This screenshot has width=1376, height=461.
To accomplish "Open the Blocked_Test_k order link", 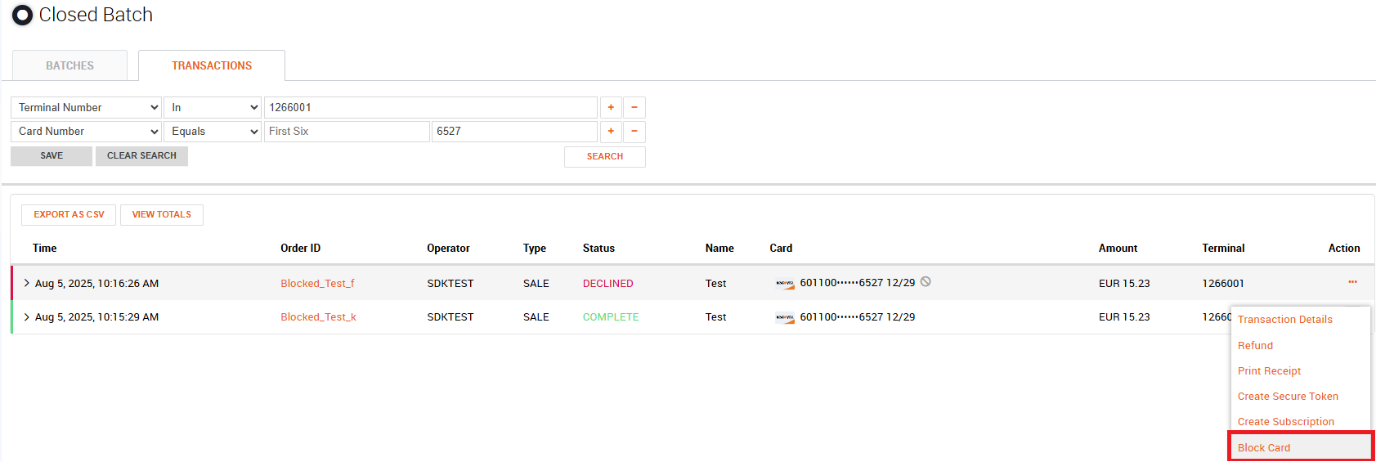I will [318, 318].
